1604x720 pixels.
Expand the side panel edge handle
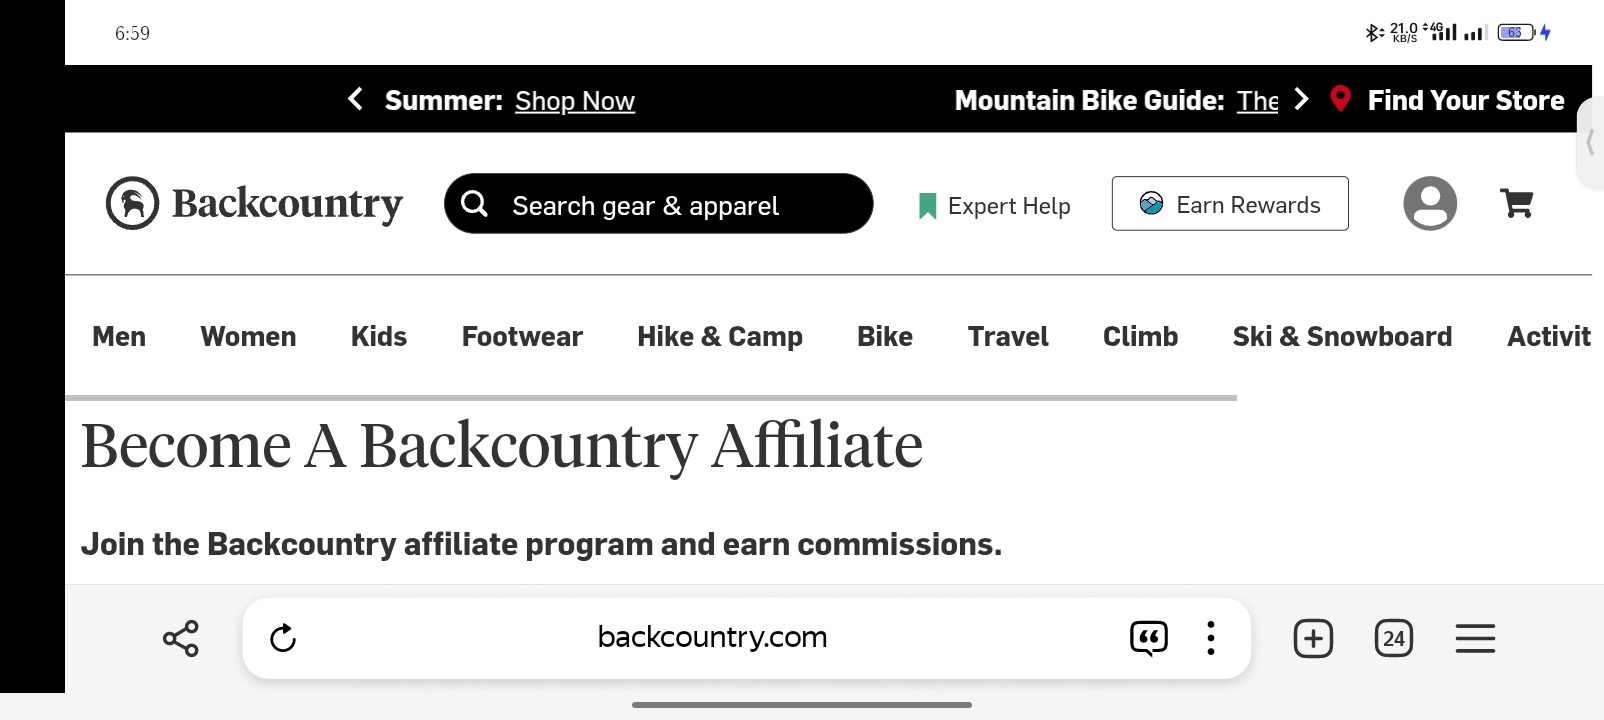pos(1590,142)
